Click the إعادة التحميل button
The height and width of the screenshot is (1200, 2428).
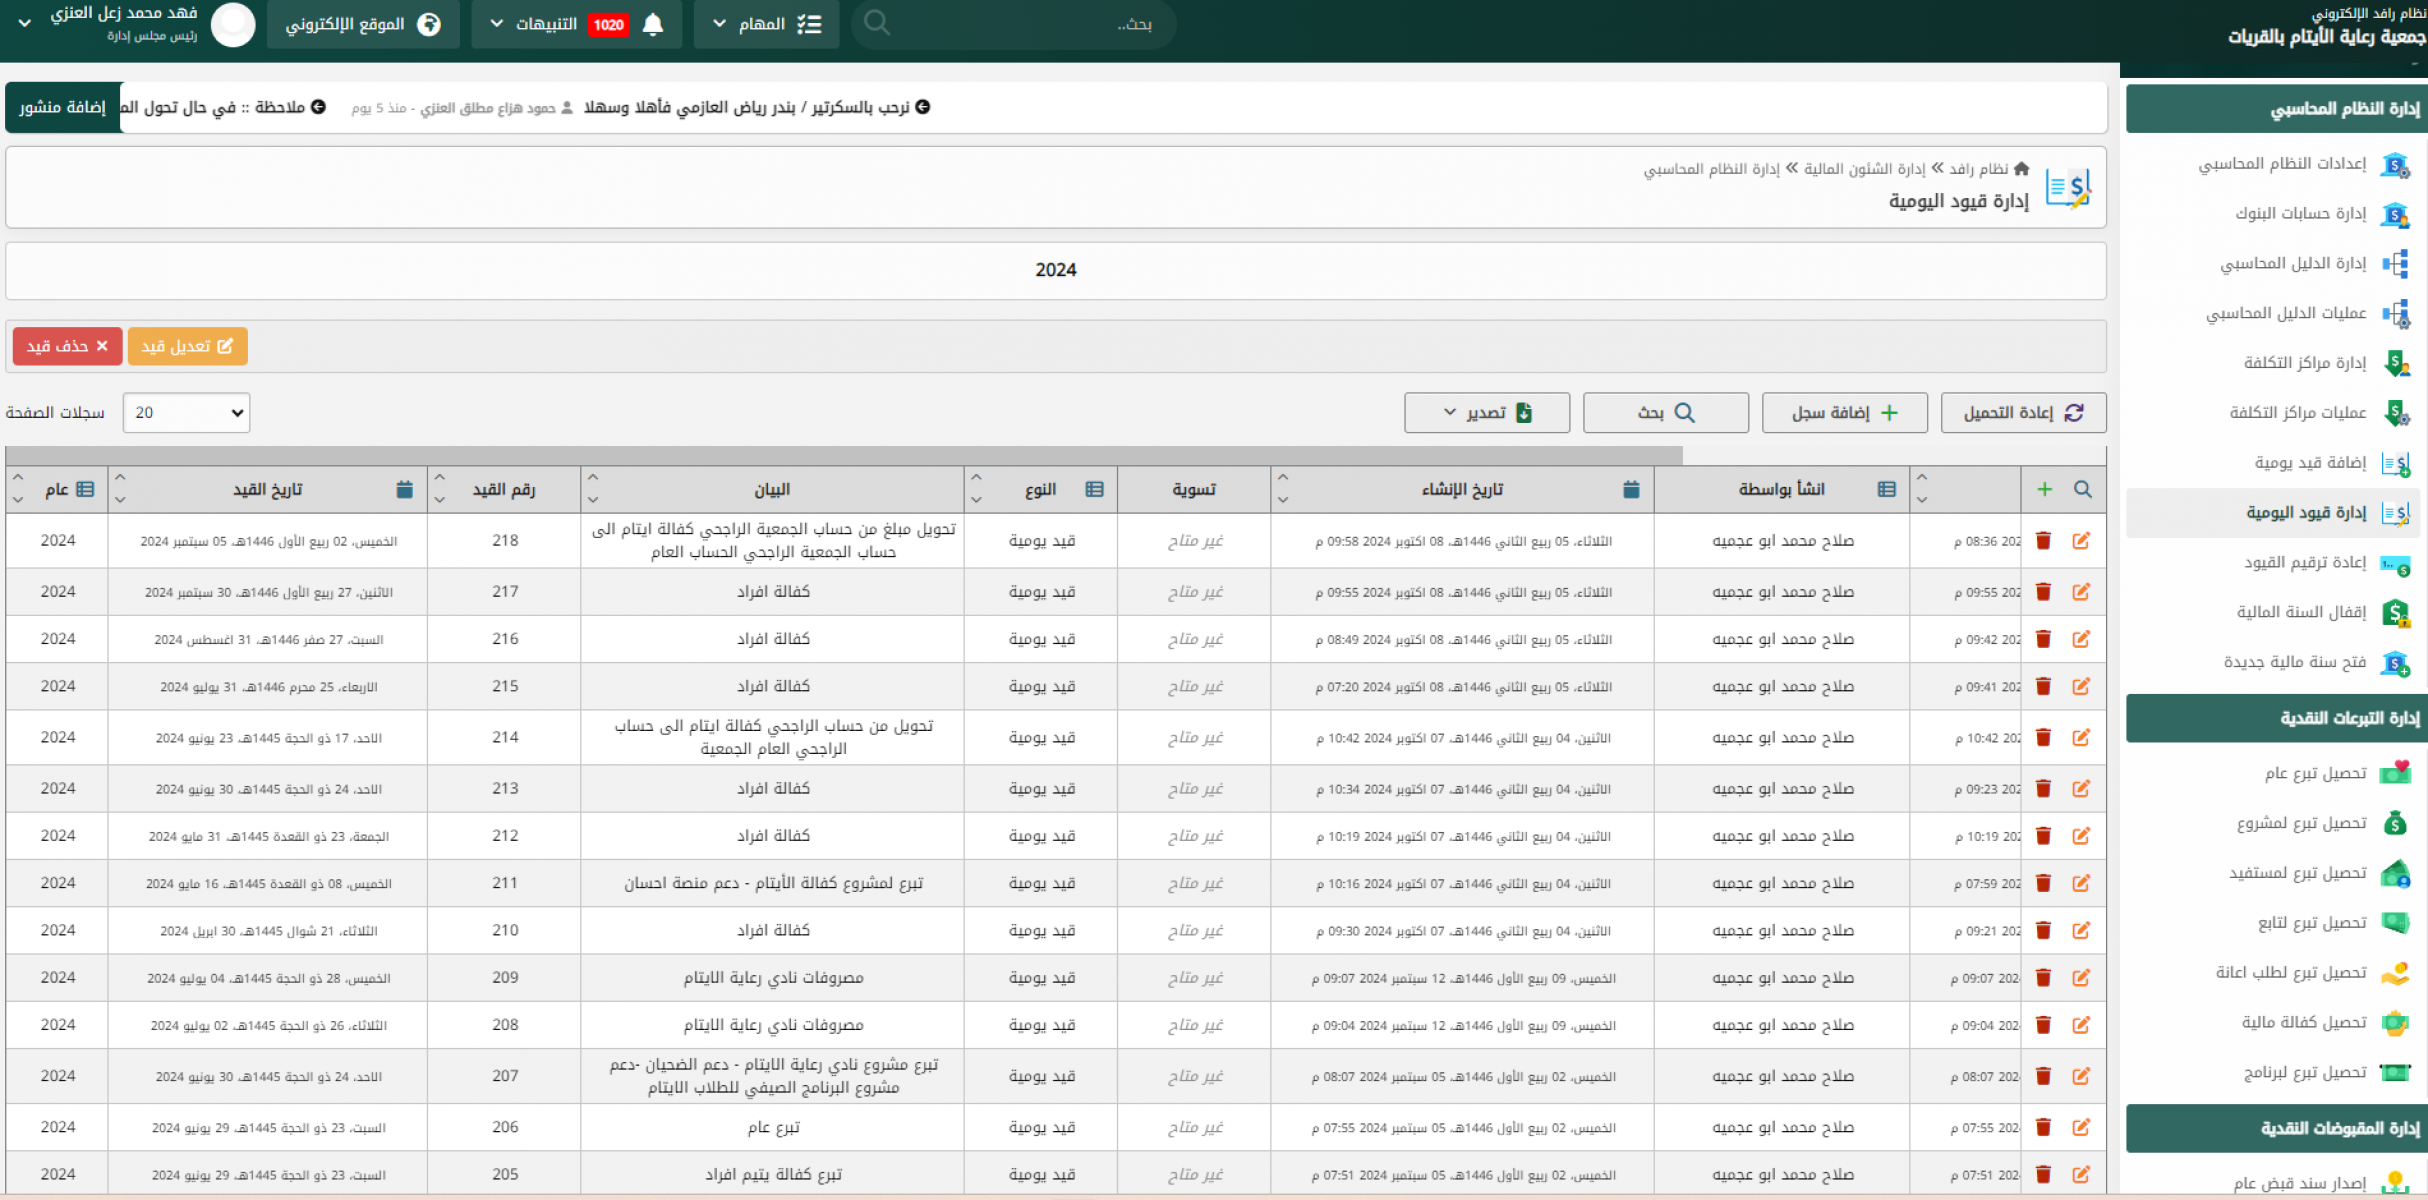[x=2023, y=413]
